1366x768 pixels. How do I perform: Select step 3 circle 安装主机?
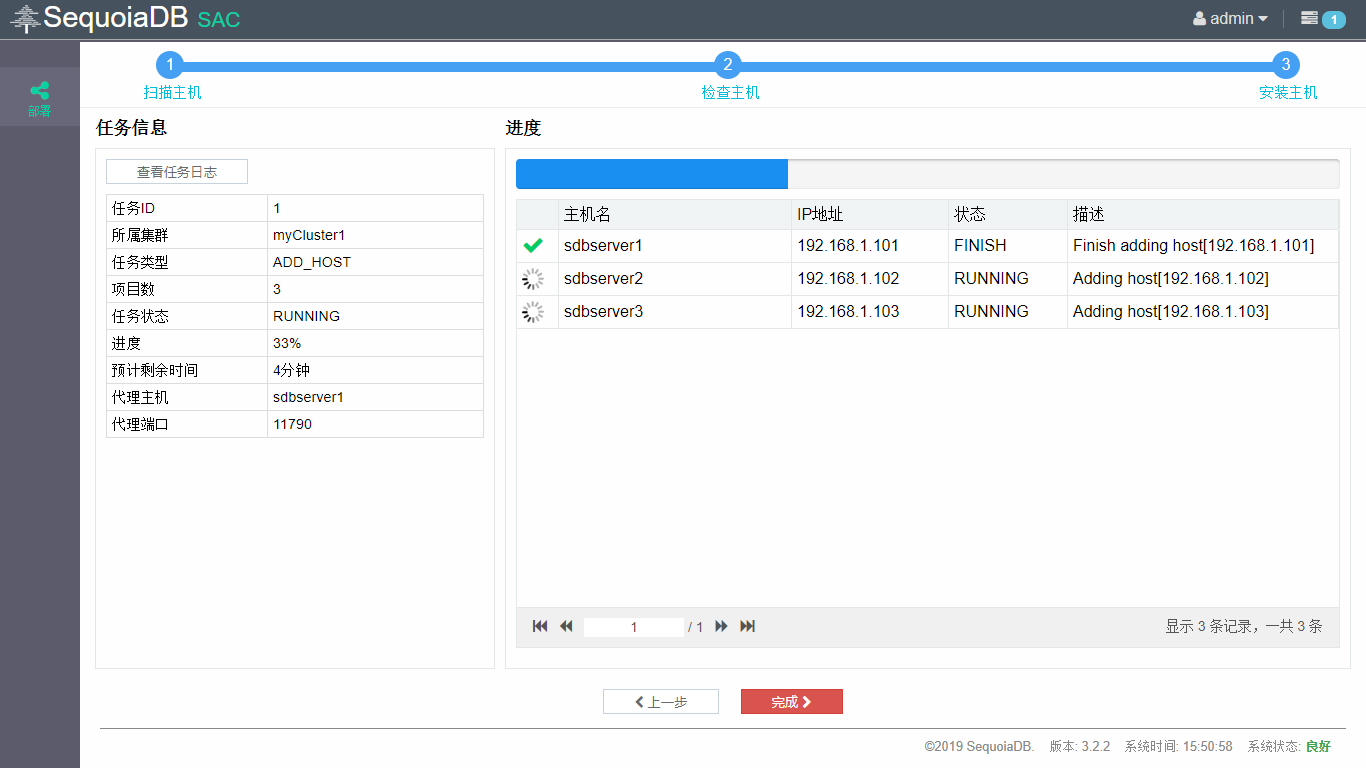point(1286,65)
